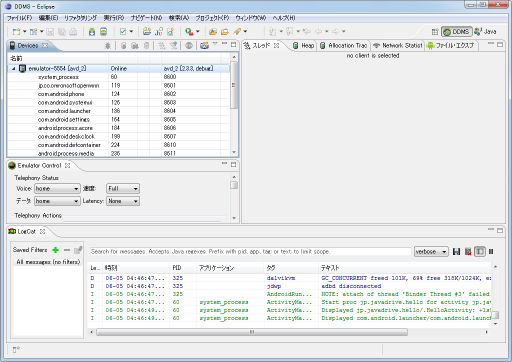
Task: Open the Latency dropdown set to None
Action: coord(123,201)
